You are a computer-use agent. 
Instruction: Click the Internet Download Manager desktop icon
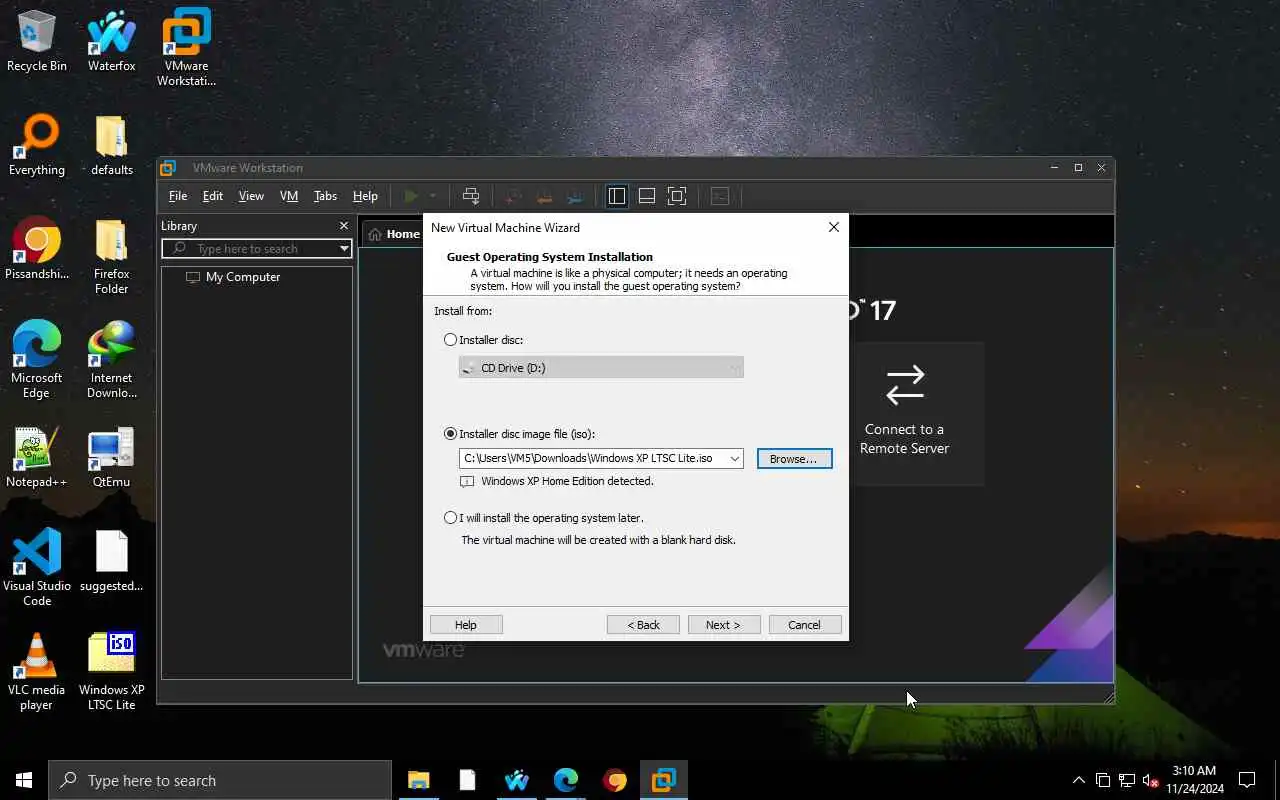point(112,360)
